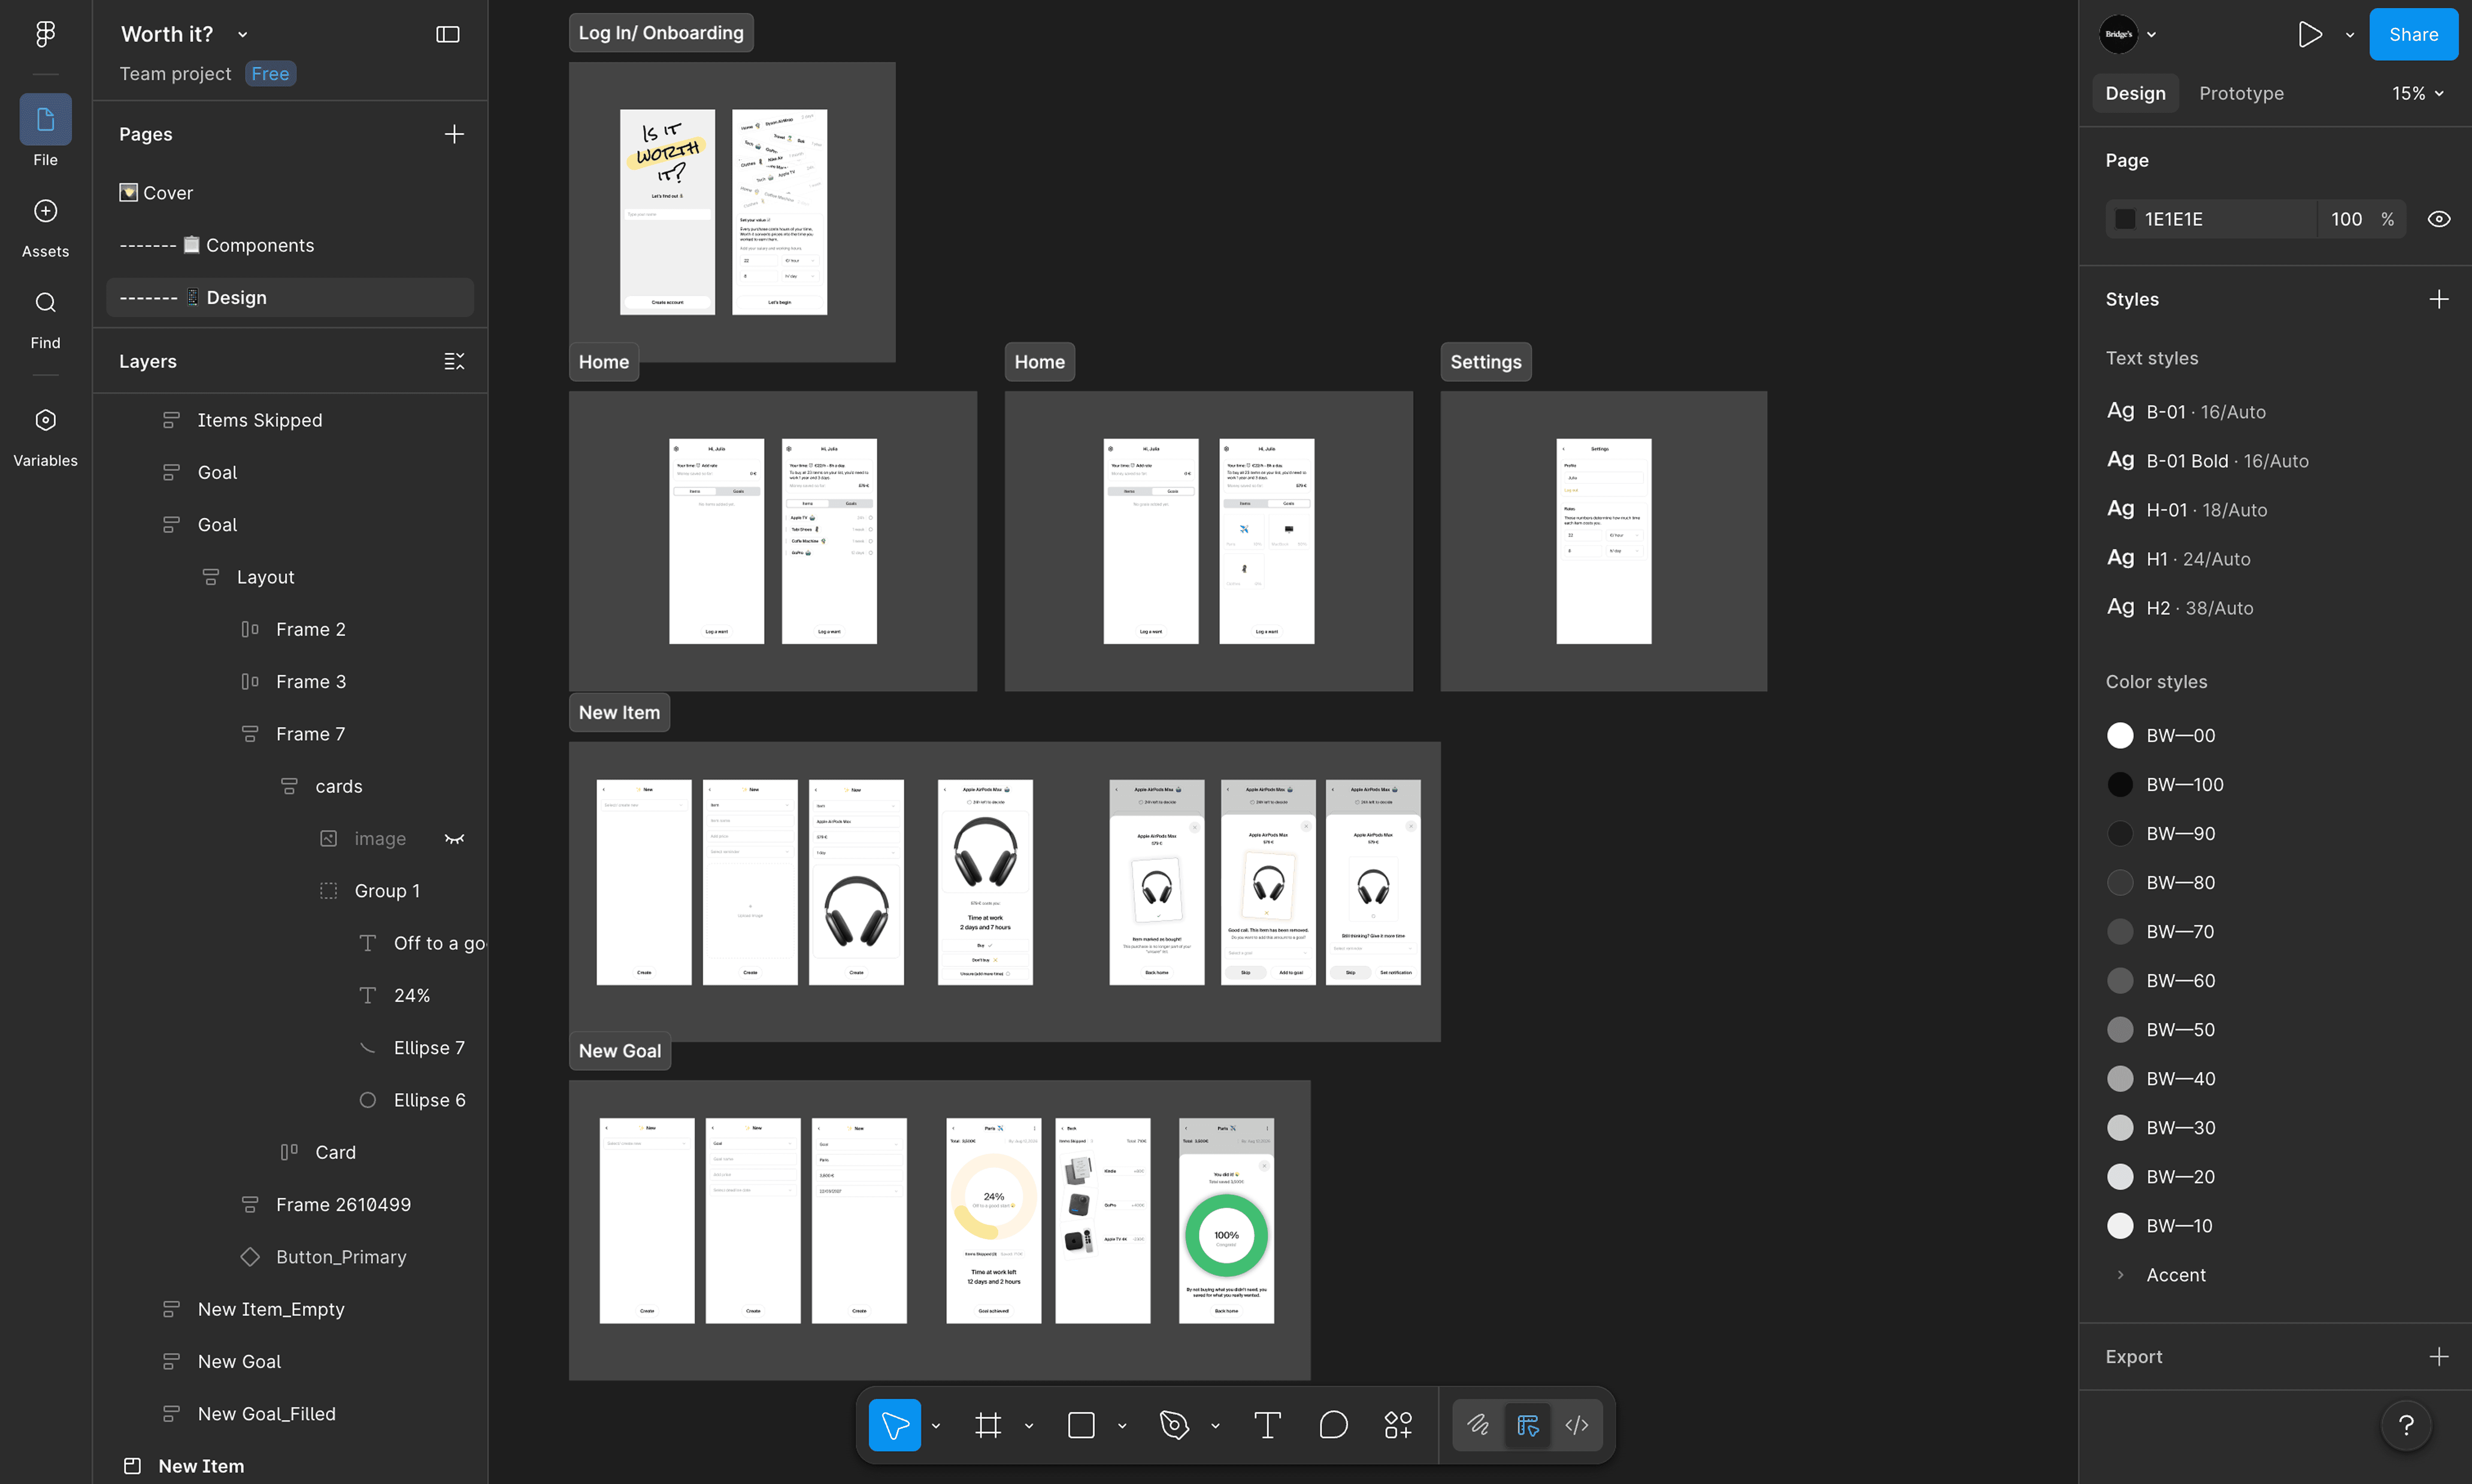This screenshot has height=1484, width=2472.
Task: Open the 15% zoom dropdown
Action: 2417,93
